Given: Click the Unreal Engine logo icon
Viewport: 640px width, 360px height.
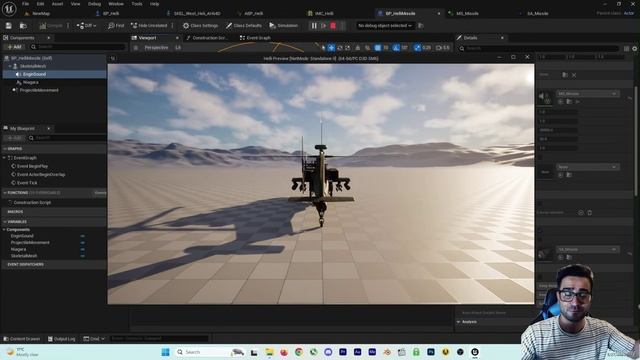Looking at the screenshot, I should tap(9, 9).
